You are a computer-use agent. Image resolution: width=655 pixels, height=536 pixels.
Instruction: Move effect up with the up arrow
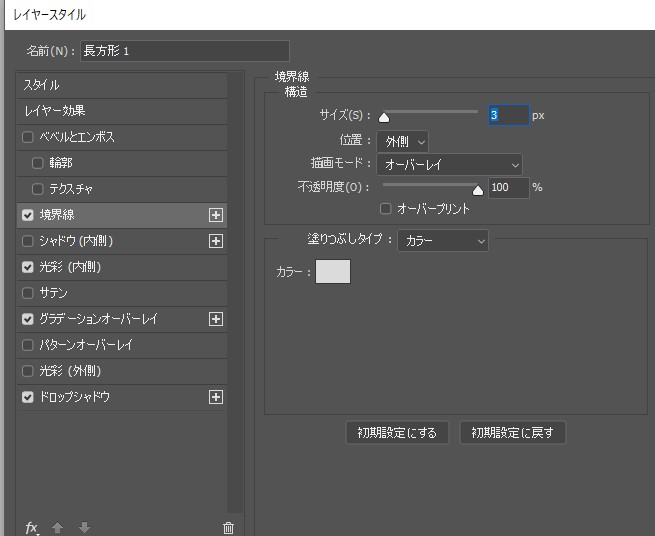tap(58, 528)
